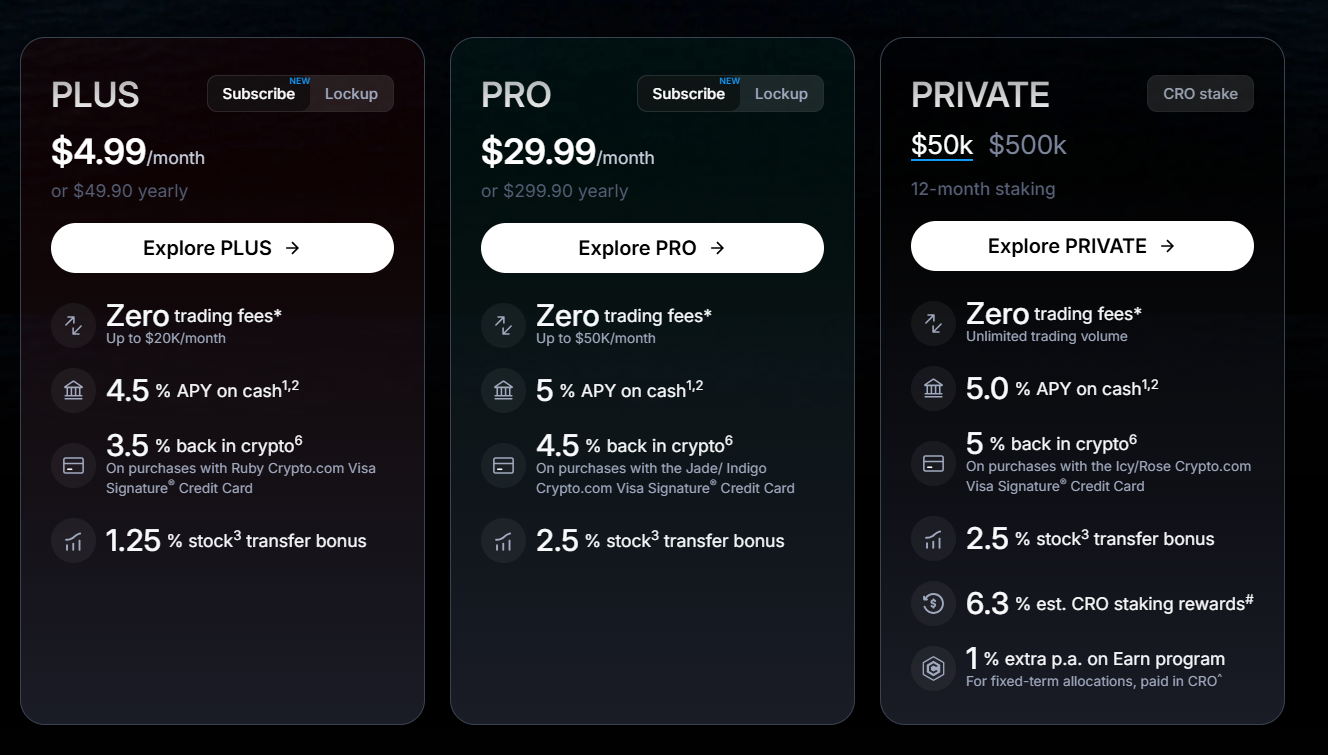Viewport: 1328px width, 755px height.
Task: Click the PLUS APY bank icon
Action: pos(73,390)
